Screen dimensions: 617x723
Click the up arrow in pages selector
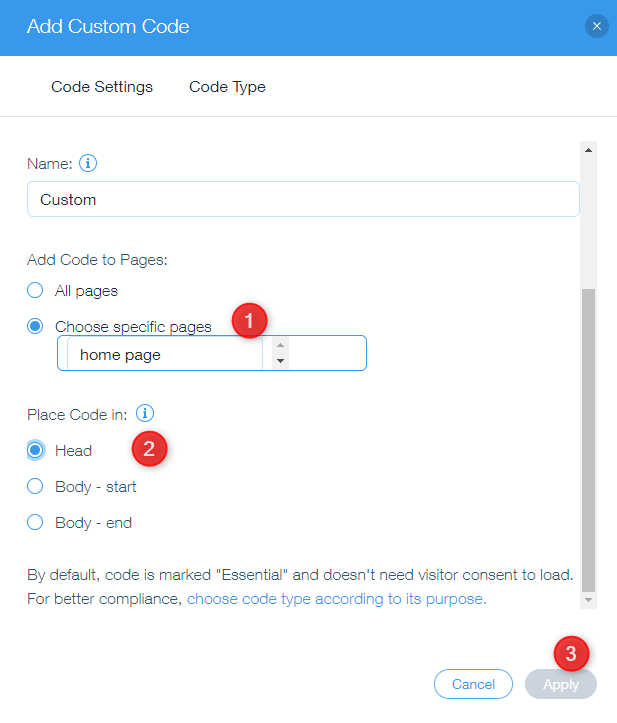pos(280,345)
